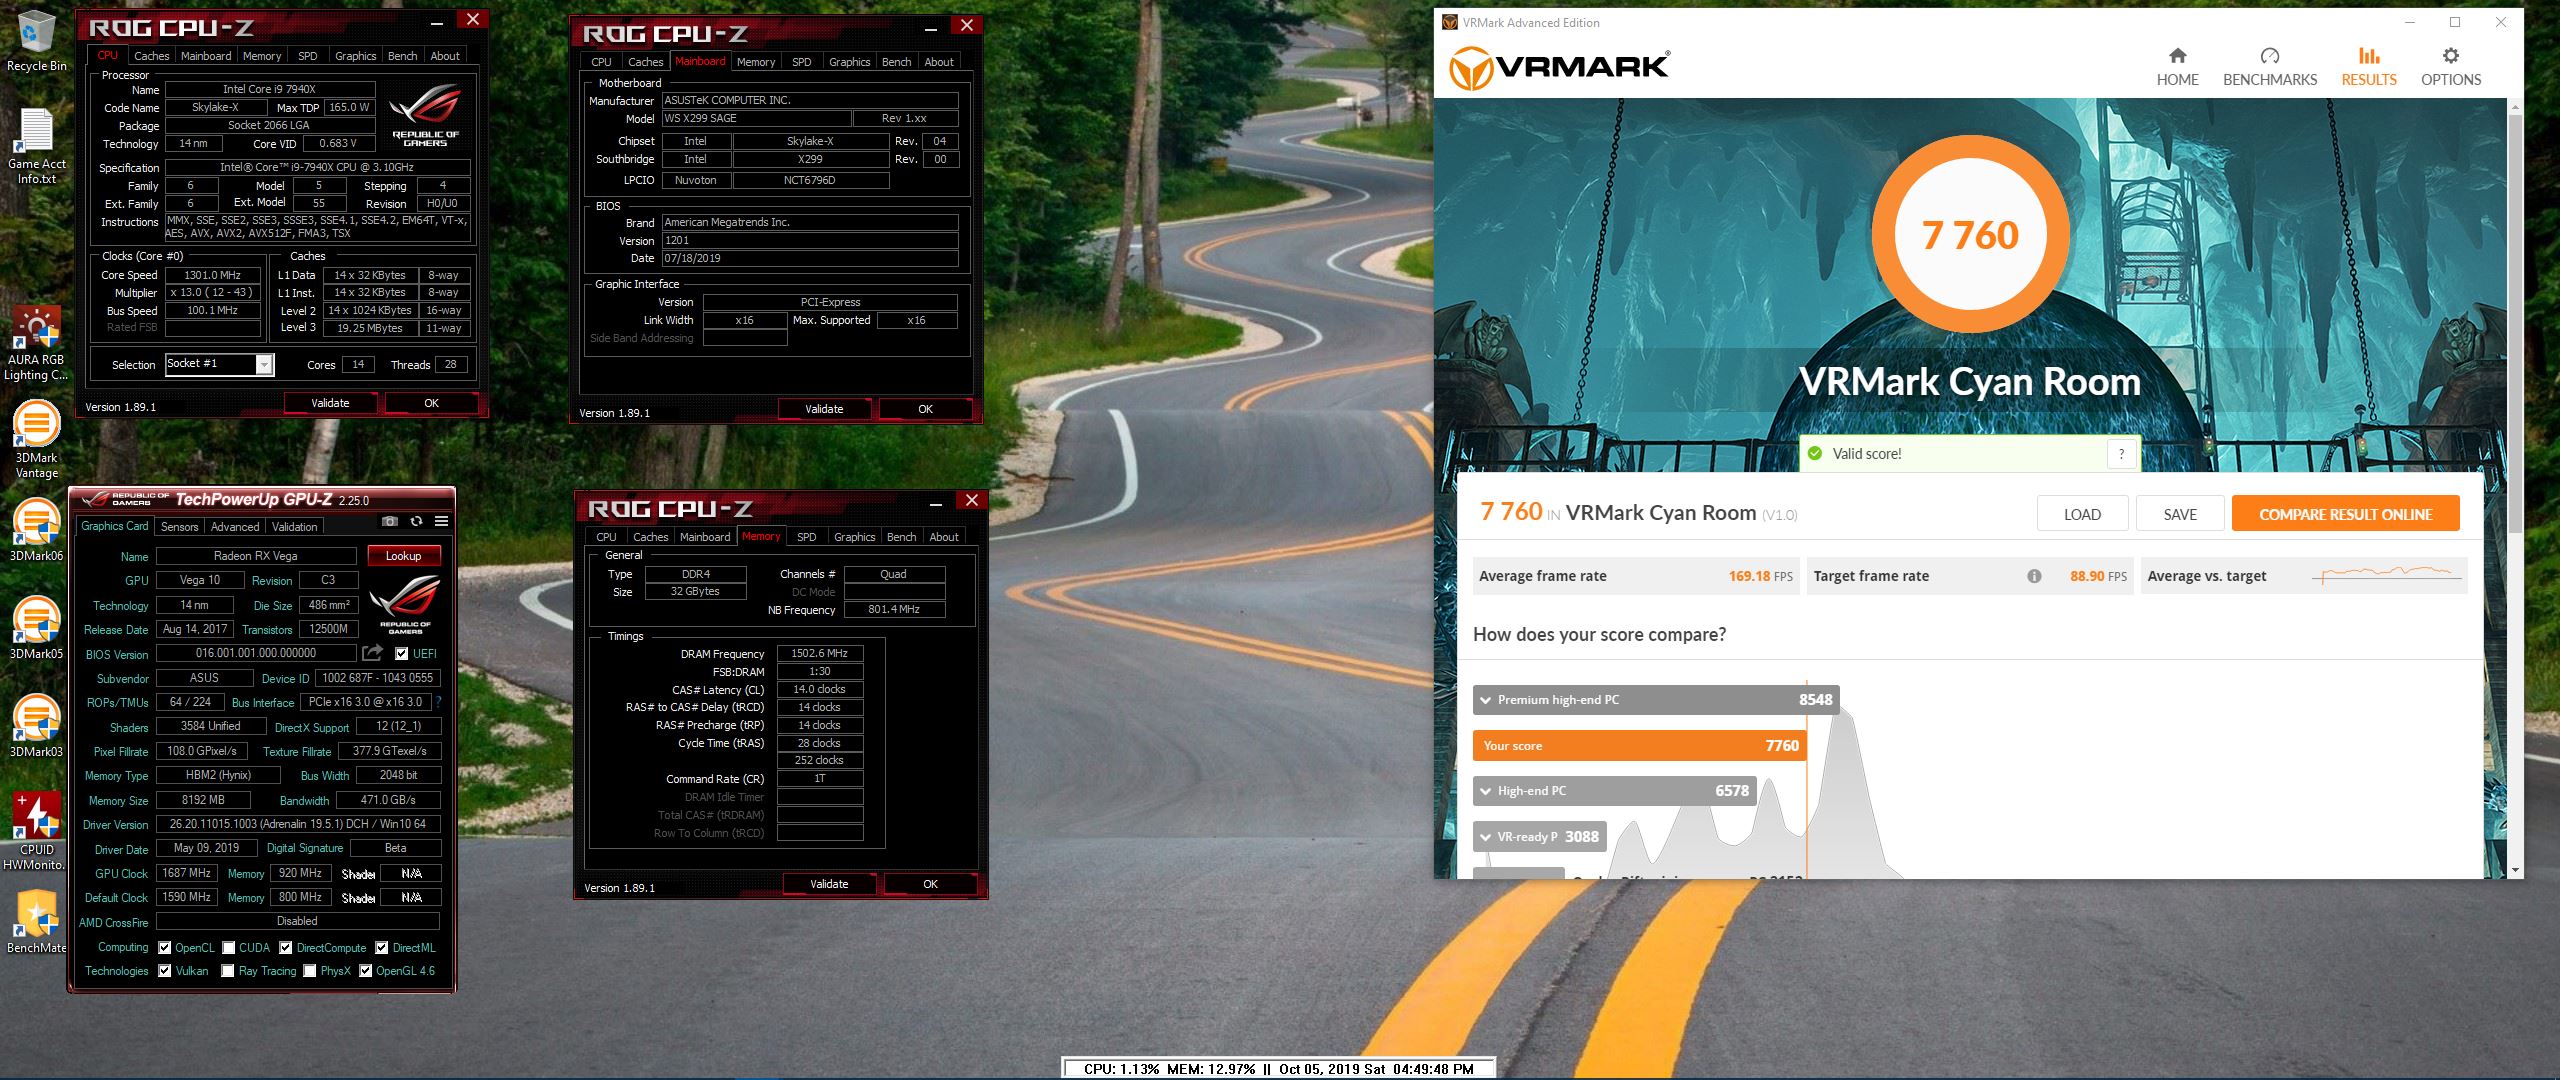Toggle the UEFI checkbox in GPU-Z
This screenshot has height=1080, width=2560.
(x=401, y=654)
